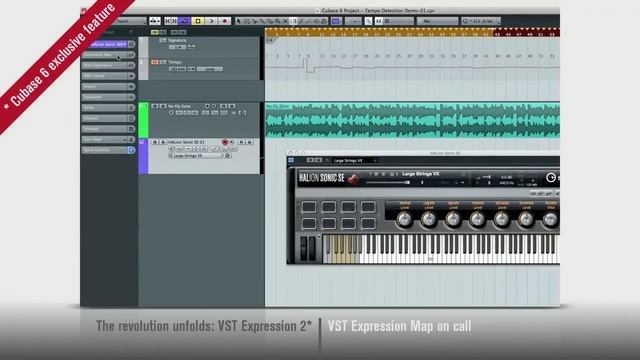The width and height of the screenshot is (640, 360).
Task: Click the automation mode button left of transport controls
Action: click(155, 21)
